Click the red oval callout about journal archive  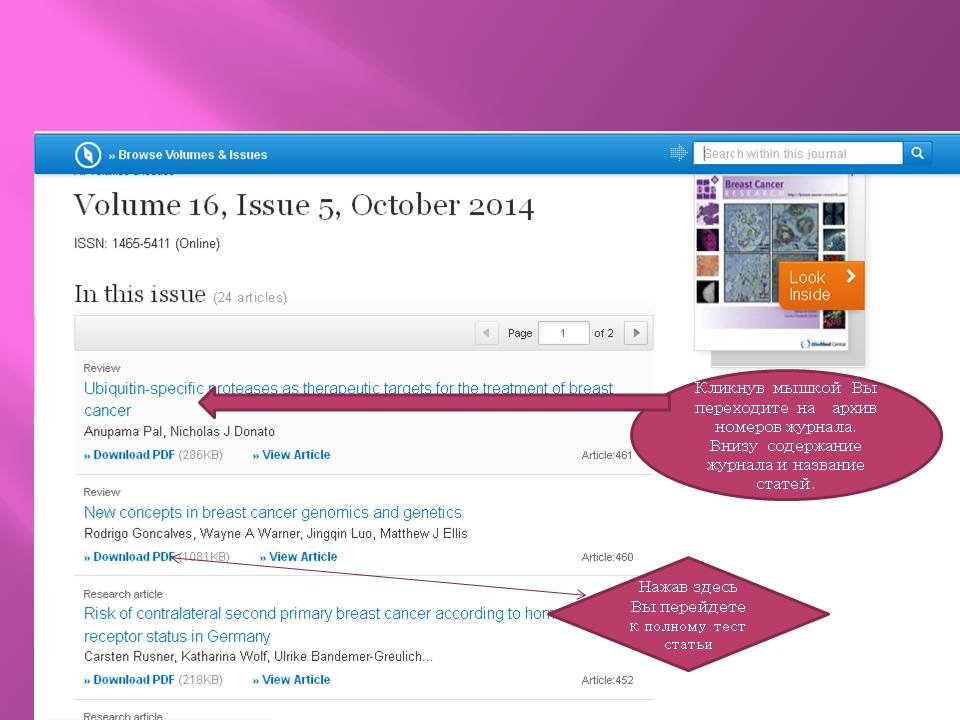point(786,436)
